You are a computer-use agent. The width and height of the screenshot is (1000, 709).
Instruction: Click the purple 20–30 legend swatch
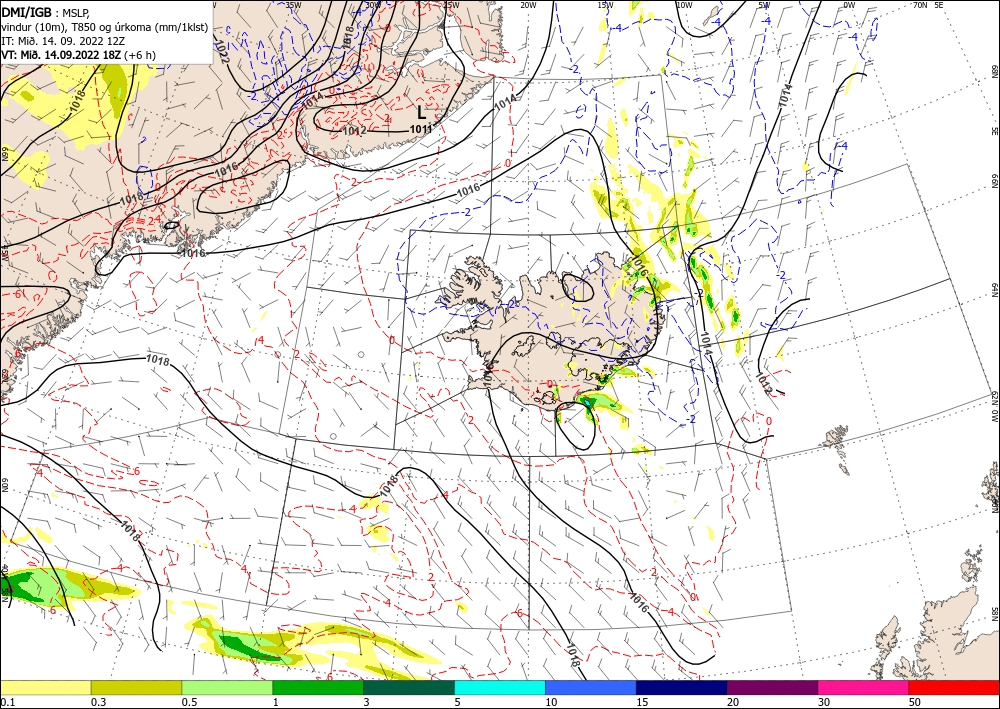click(772, 687)
